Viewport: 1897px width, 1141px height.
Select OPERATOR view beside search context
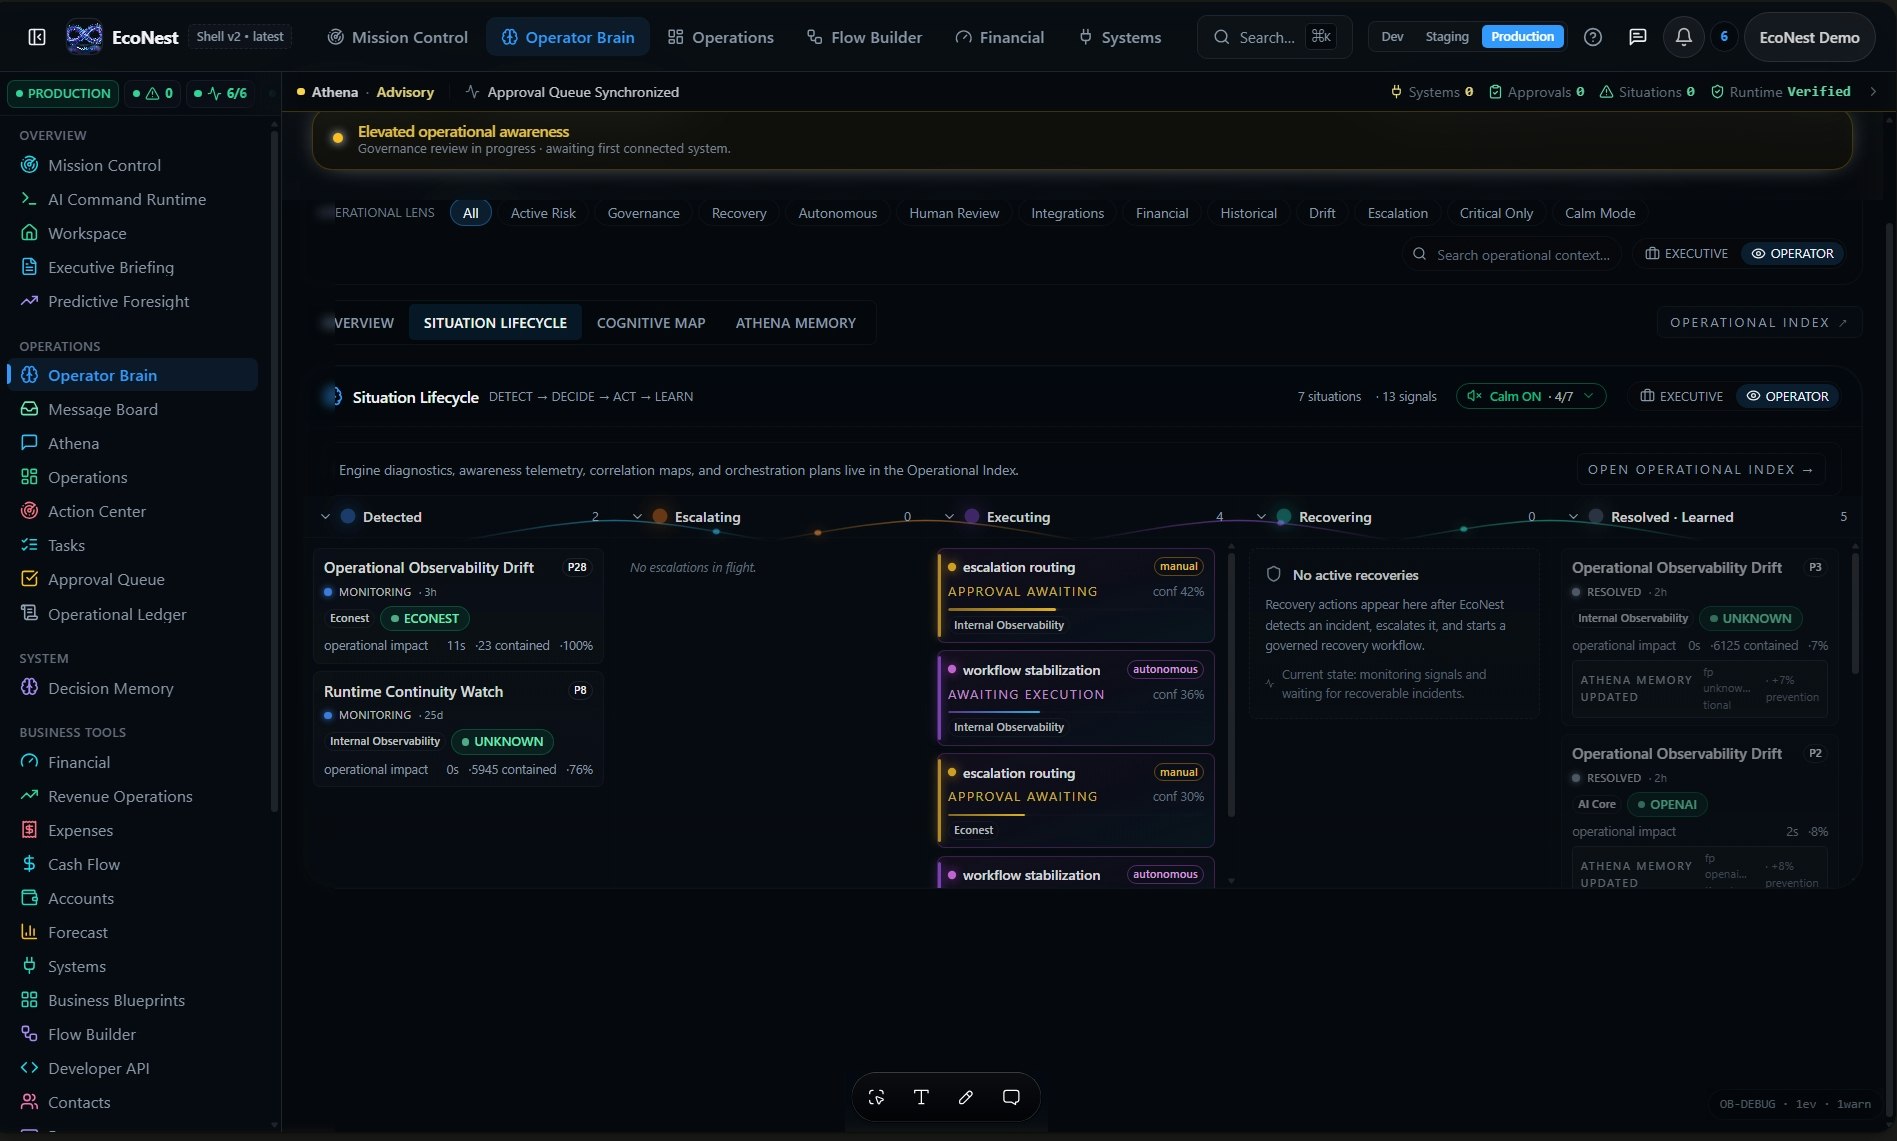pos(1792,254)
